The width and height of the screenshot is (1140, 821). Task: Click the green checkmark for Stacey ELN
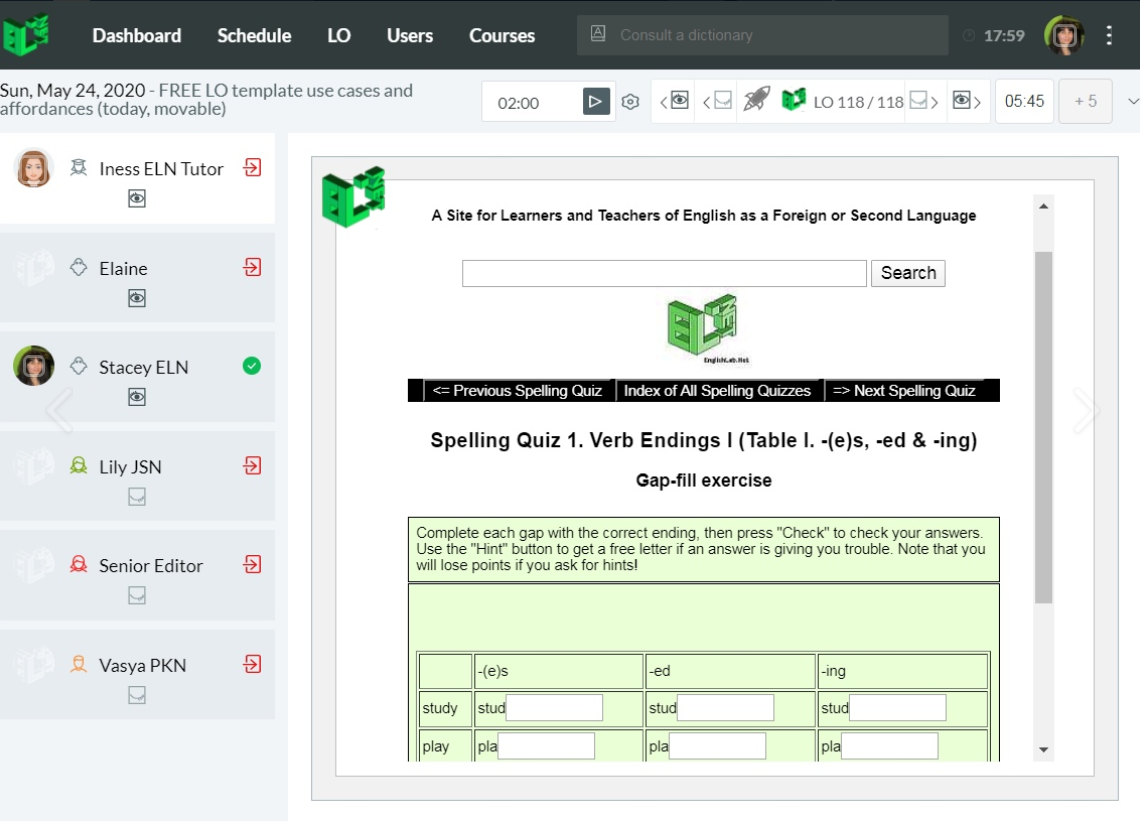coord(252,366)
